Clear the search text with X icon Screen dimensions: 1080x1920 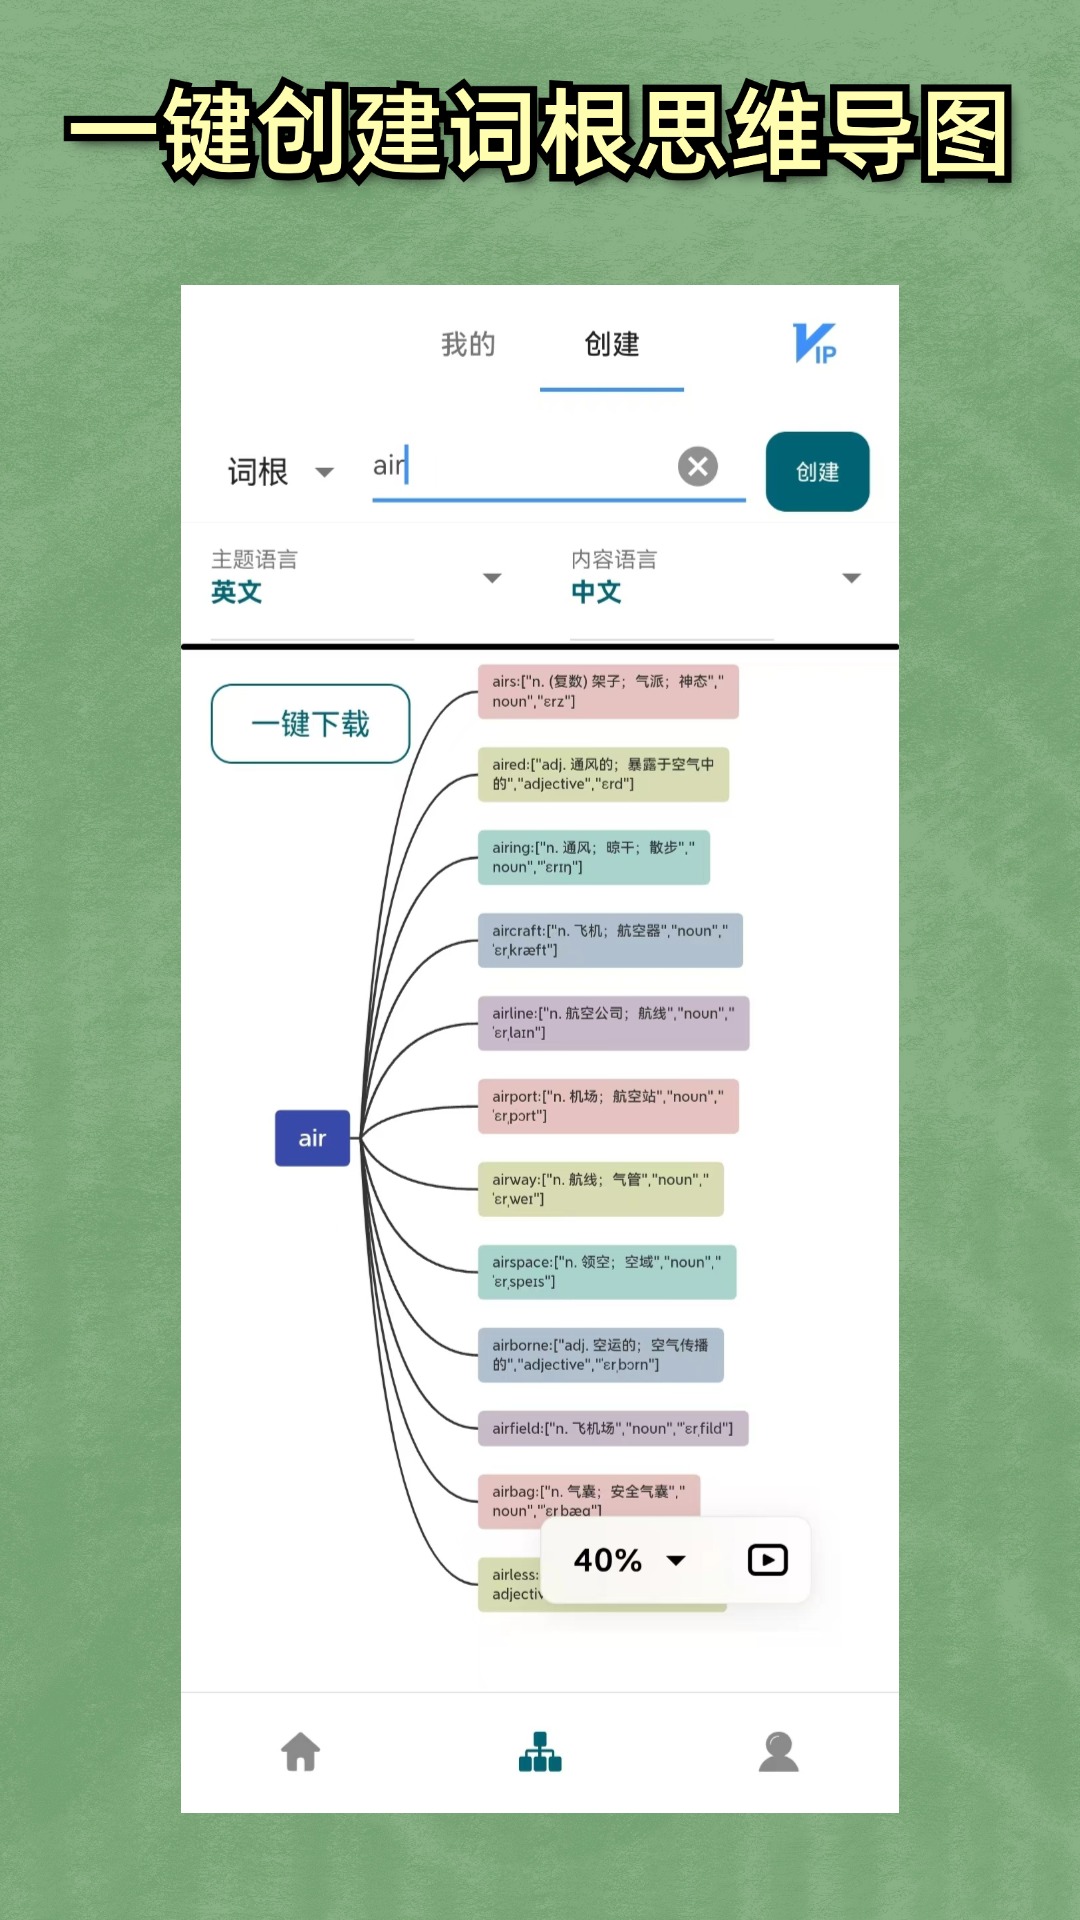tap(698, 466)
